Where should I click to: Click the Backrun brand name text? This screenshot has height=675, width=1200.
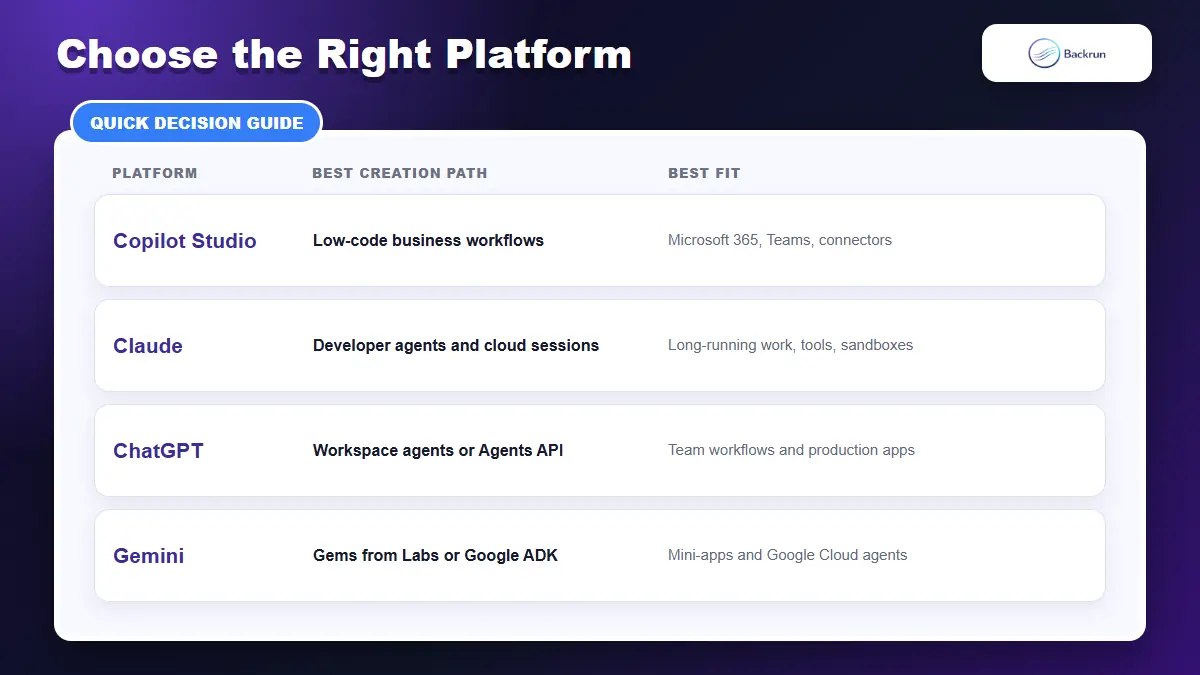[1086, 53]
